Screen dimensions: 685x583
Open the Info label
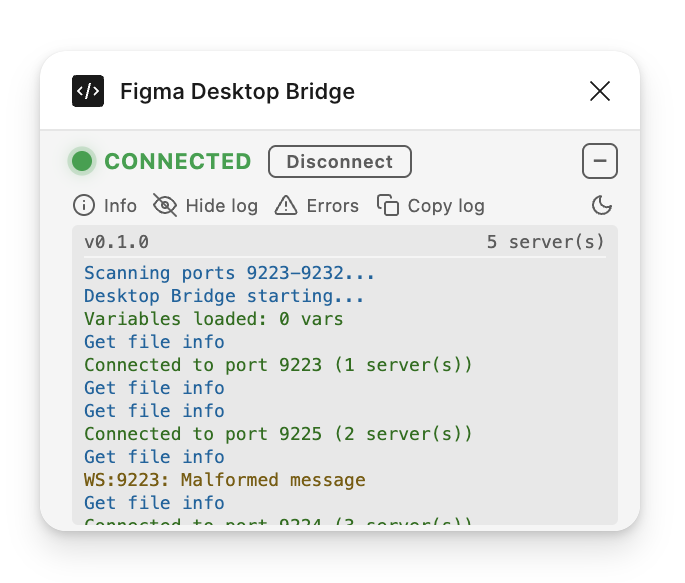[x=120, y=206]
